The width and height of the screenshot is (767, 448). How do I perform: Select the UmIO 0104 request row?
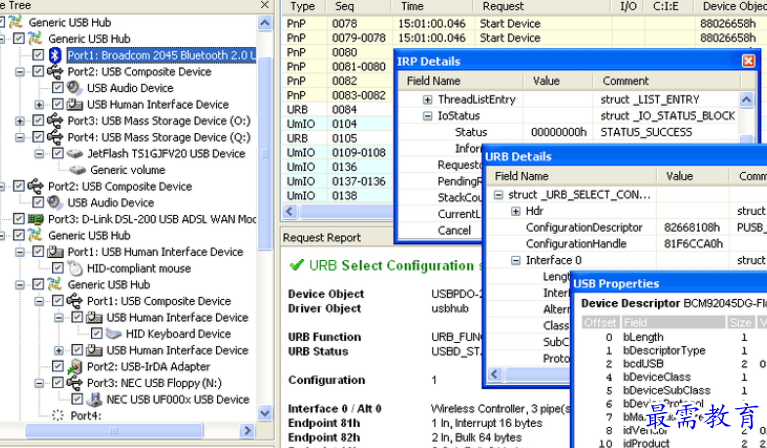point(338,124)
